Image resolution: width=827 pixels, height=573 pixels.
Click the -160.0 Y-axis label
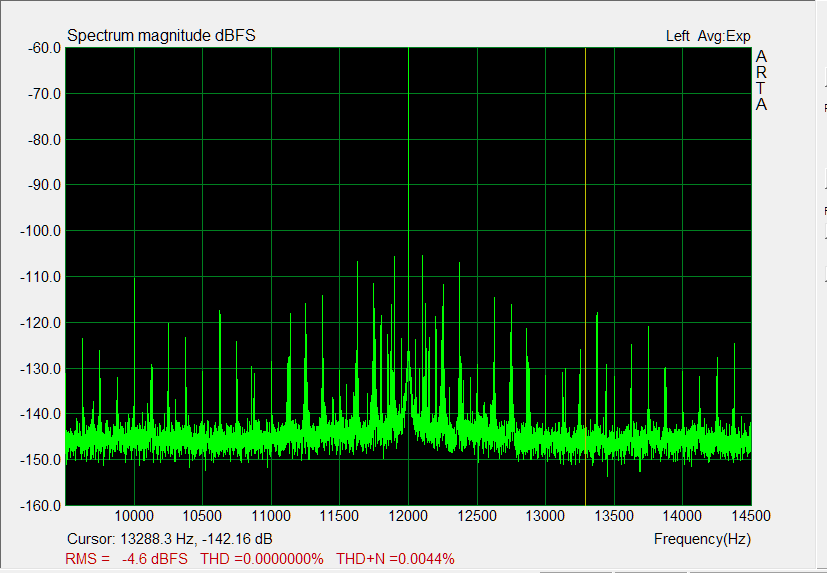coord(41,506)
